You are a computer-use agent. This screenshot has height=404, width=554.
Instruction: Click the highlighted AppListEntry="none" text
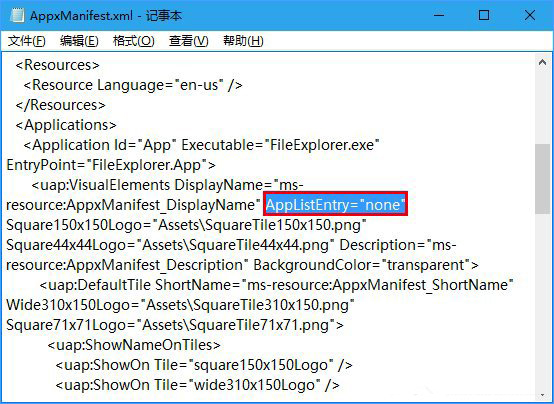coord(335,204)
